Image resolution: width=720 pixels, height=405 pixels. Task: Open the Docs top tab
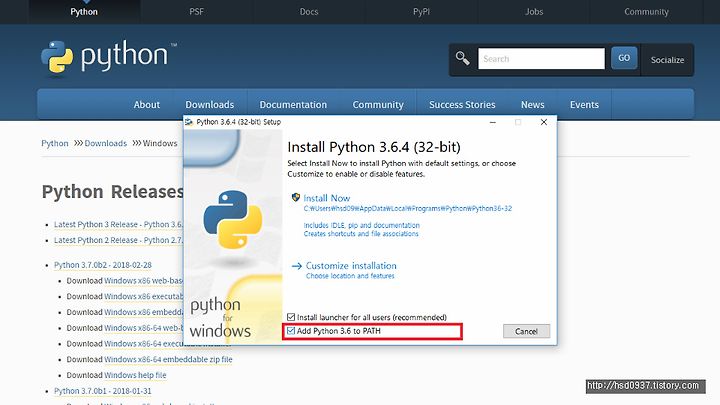pos(309,12)
